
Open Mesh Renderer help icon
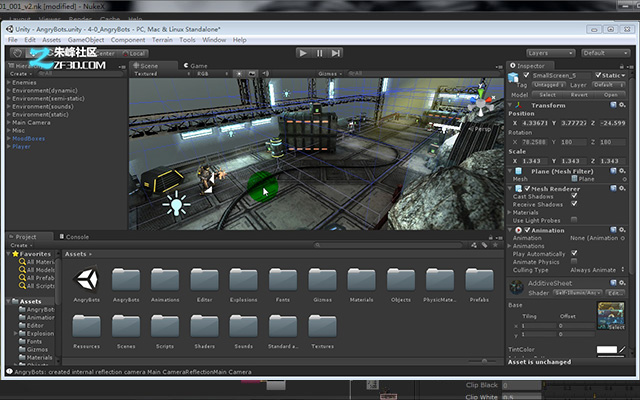coord(613,188)
